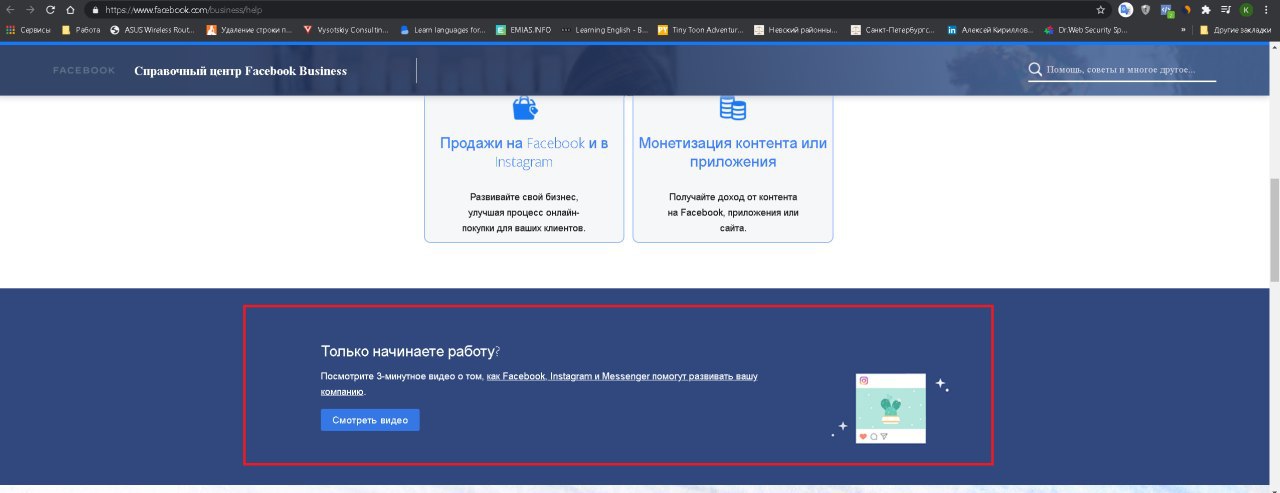Open the Tiny Toon Adventures bookmark
This screenshot has width=1280, height=493.
coord(701,30)
